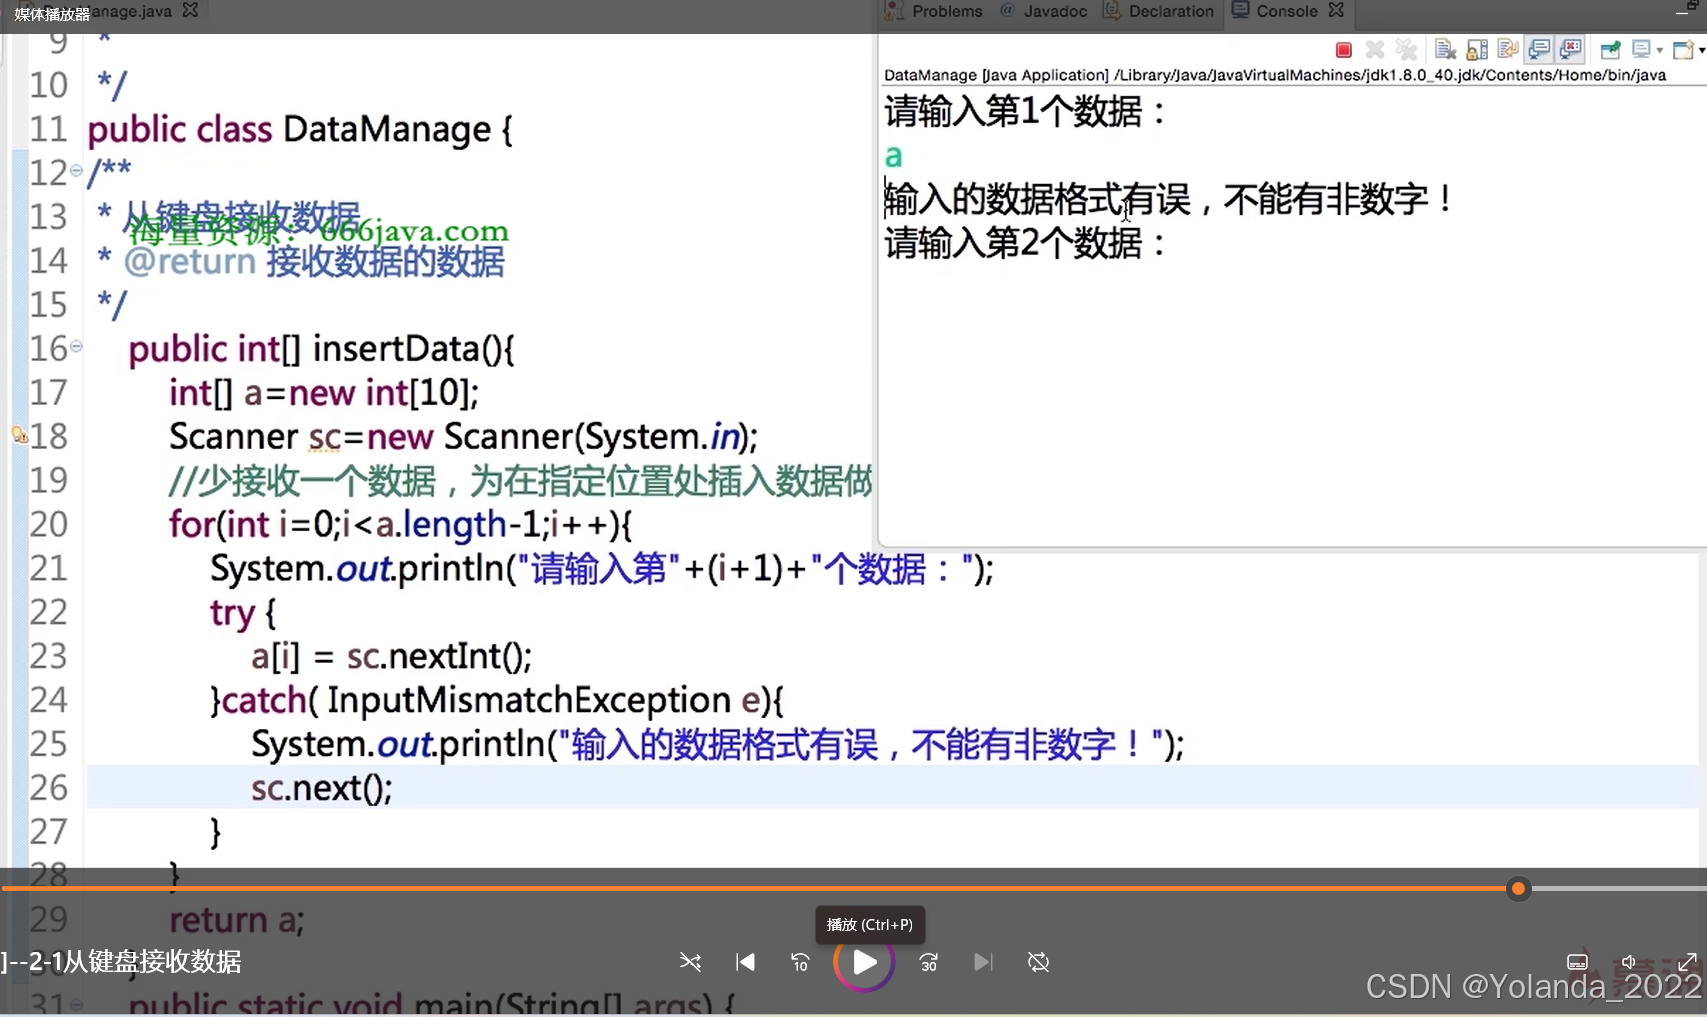Toggle show console when standard error changes
1707x1017 pixels.
coord(1571,50)
